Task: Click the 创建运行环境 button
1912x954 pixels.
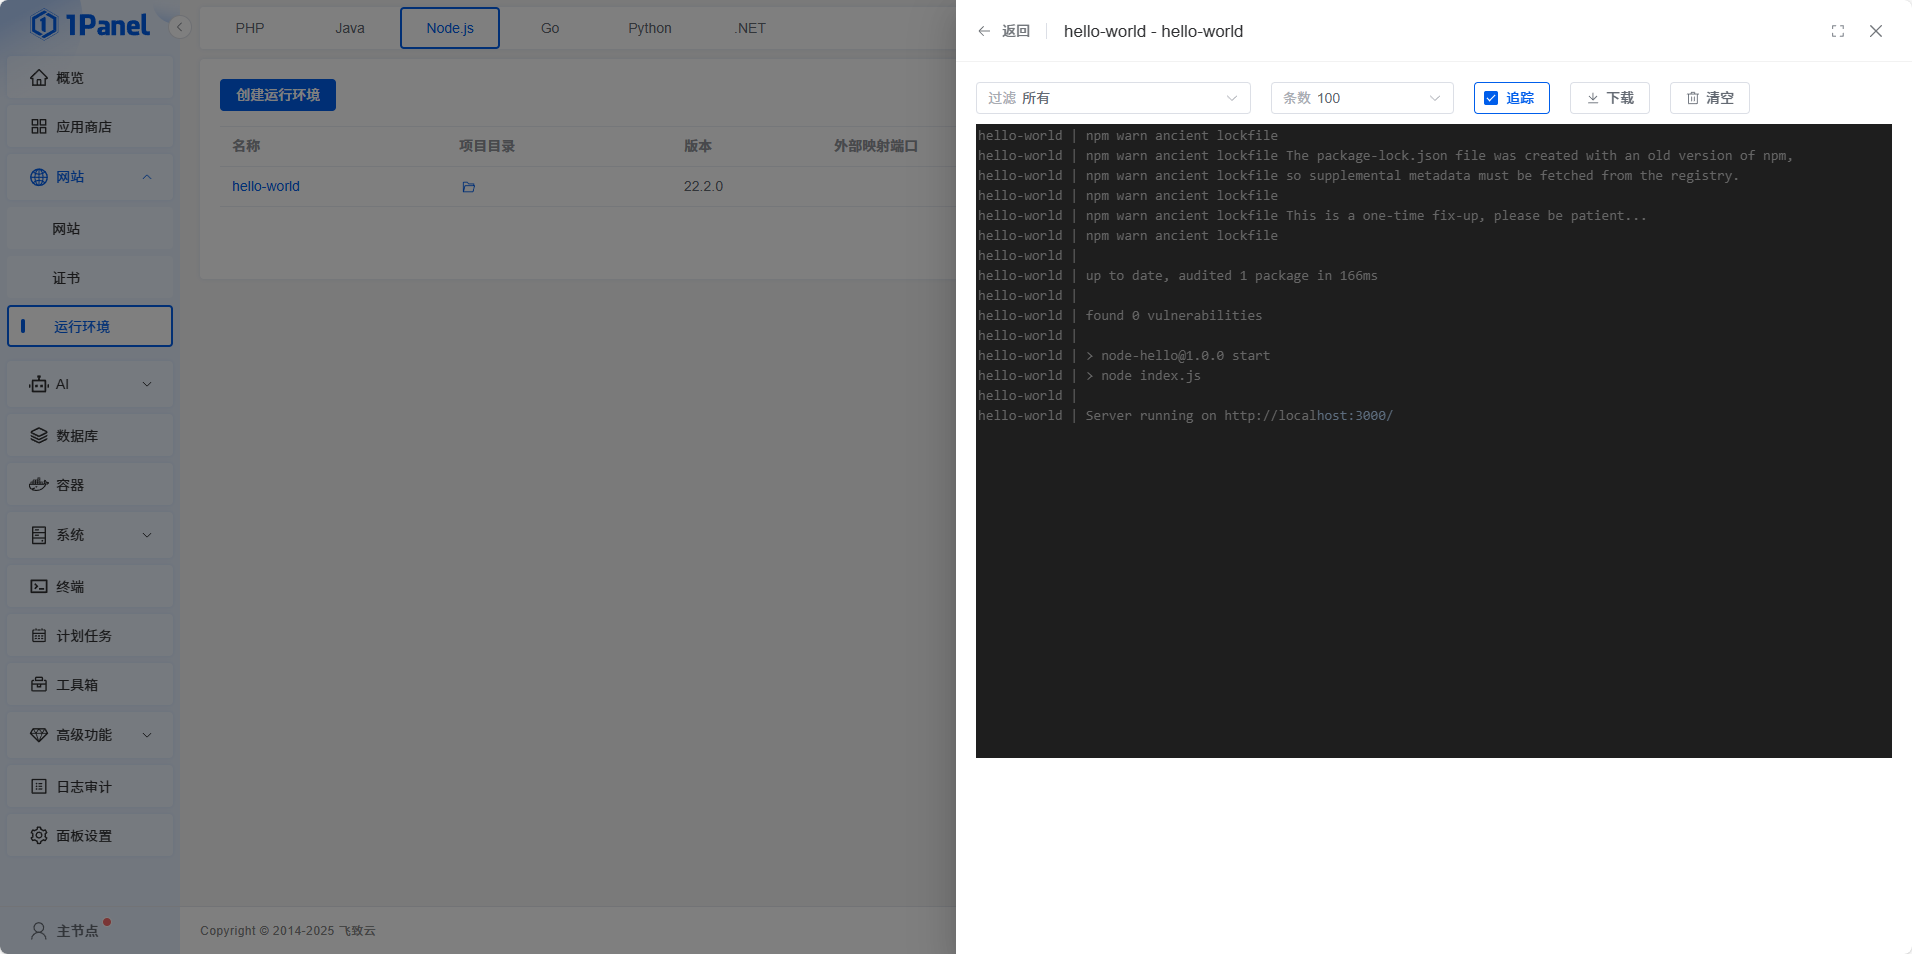Action: (x=278, y=95)
